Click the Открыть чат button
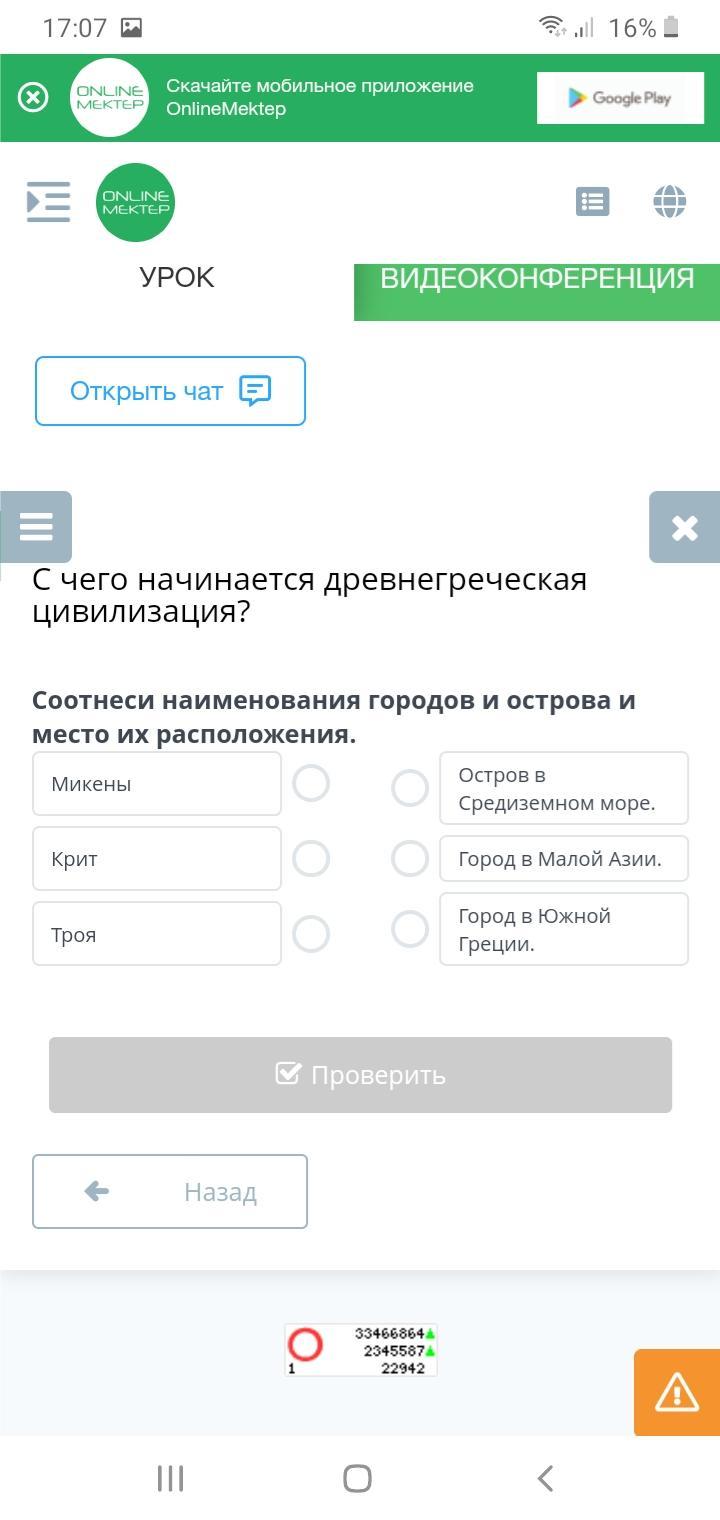Viewport: 720px width, 1520px height. (x=170, y=391)
